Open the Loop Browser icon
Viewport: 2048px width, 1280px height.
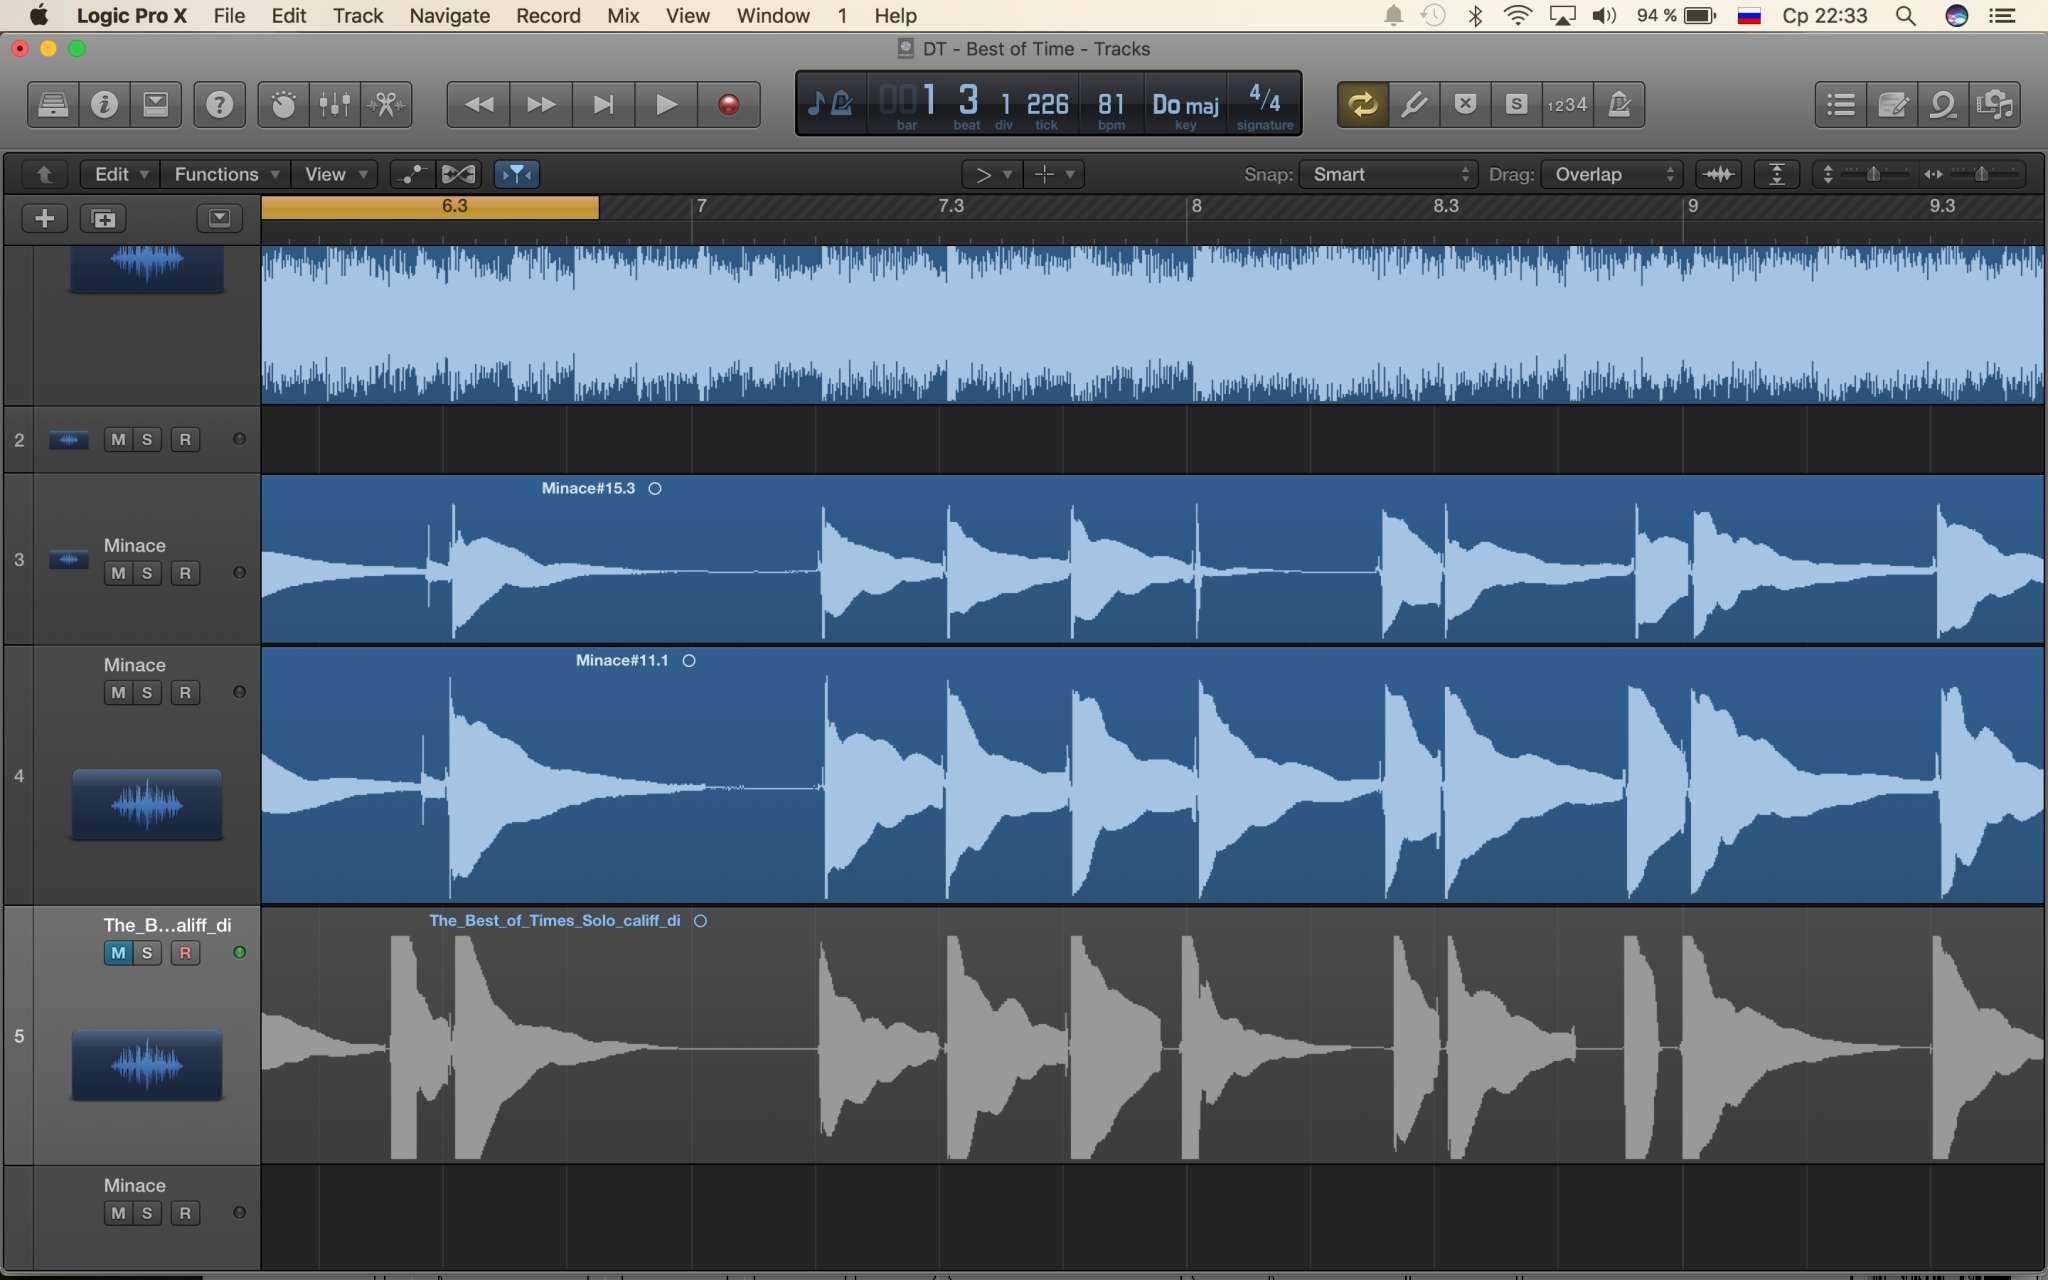pyautogui.click(x=1942, y=104)
